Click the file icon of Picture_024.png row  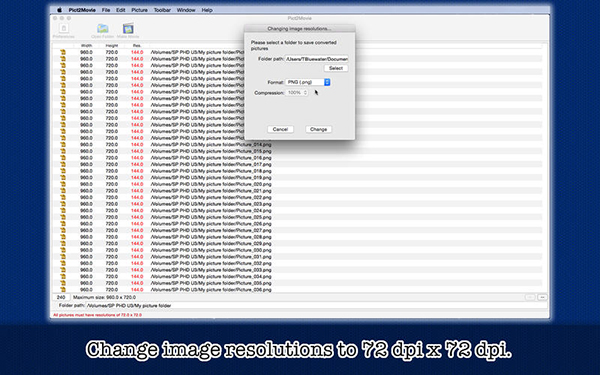pos(63,210)
